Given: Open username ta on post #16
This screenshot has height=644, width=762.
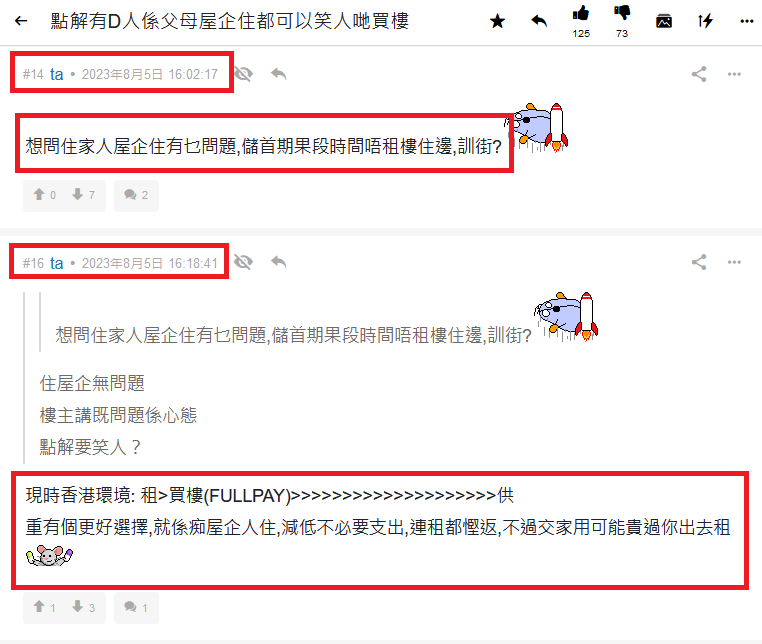Looking at the screenshot, I should click(56, 263).
